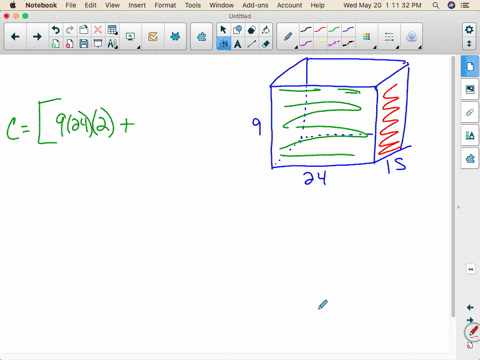The width and height of the screenshot is (480, 360).
Task: Open the View menu
Action: pyautogui.click(x=112, y=5)
